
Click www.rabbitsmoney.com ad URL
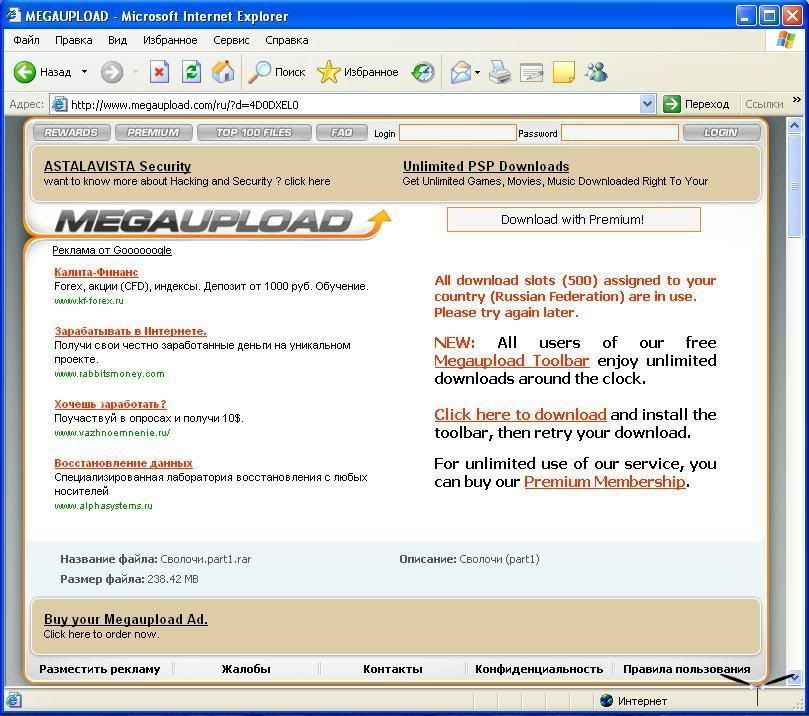[x=109, y=374]
